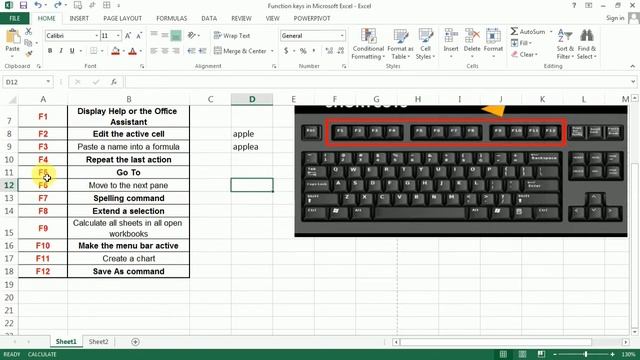This screenshot has width=640, height=360.
Task: Click the AutoSum sigma icon
Action: click(x=514, y=31)
